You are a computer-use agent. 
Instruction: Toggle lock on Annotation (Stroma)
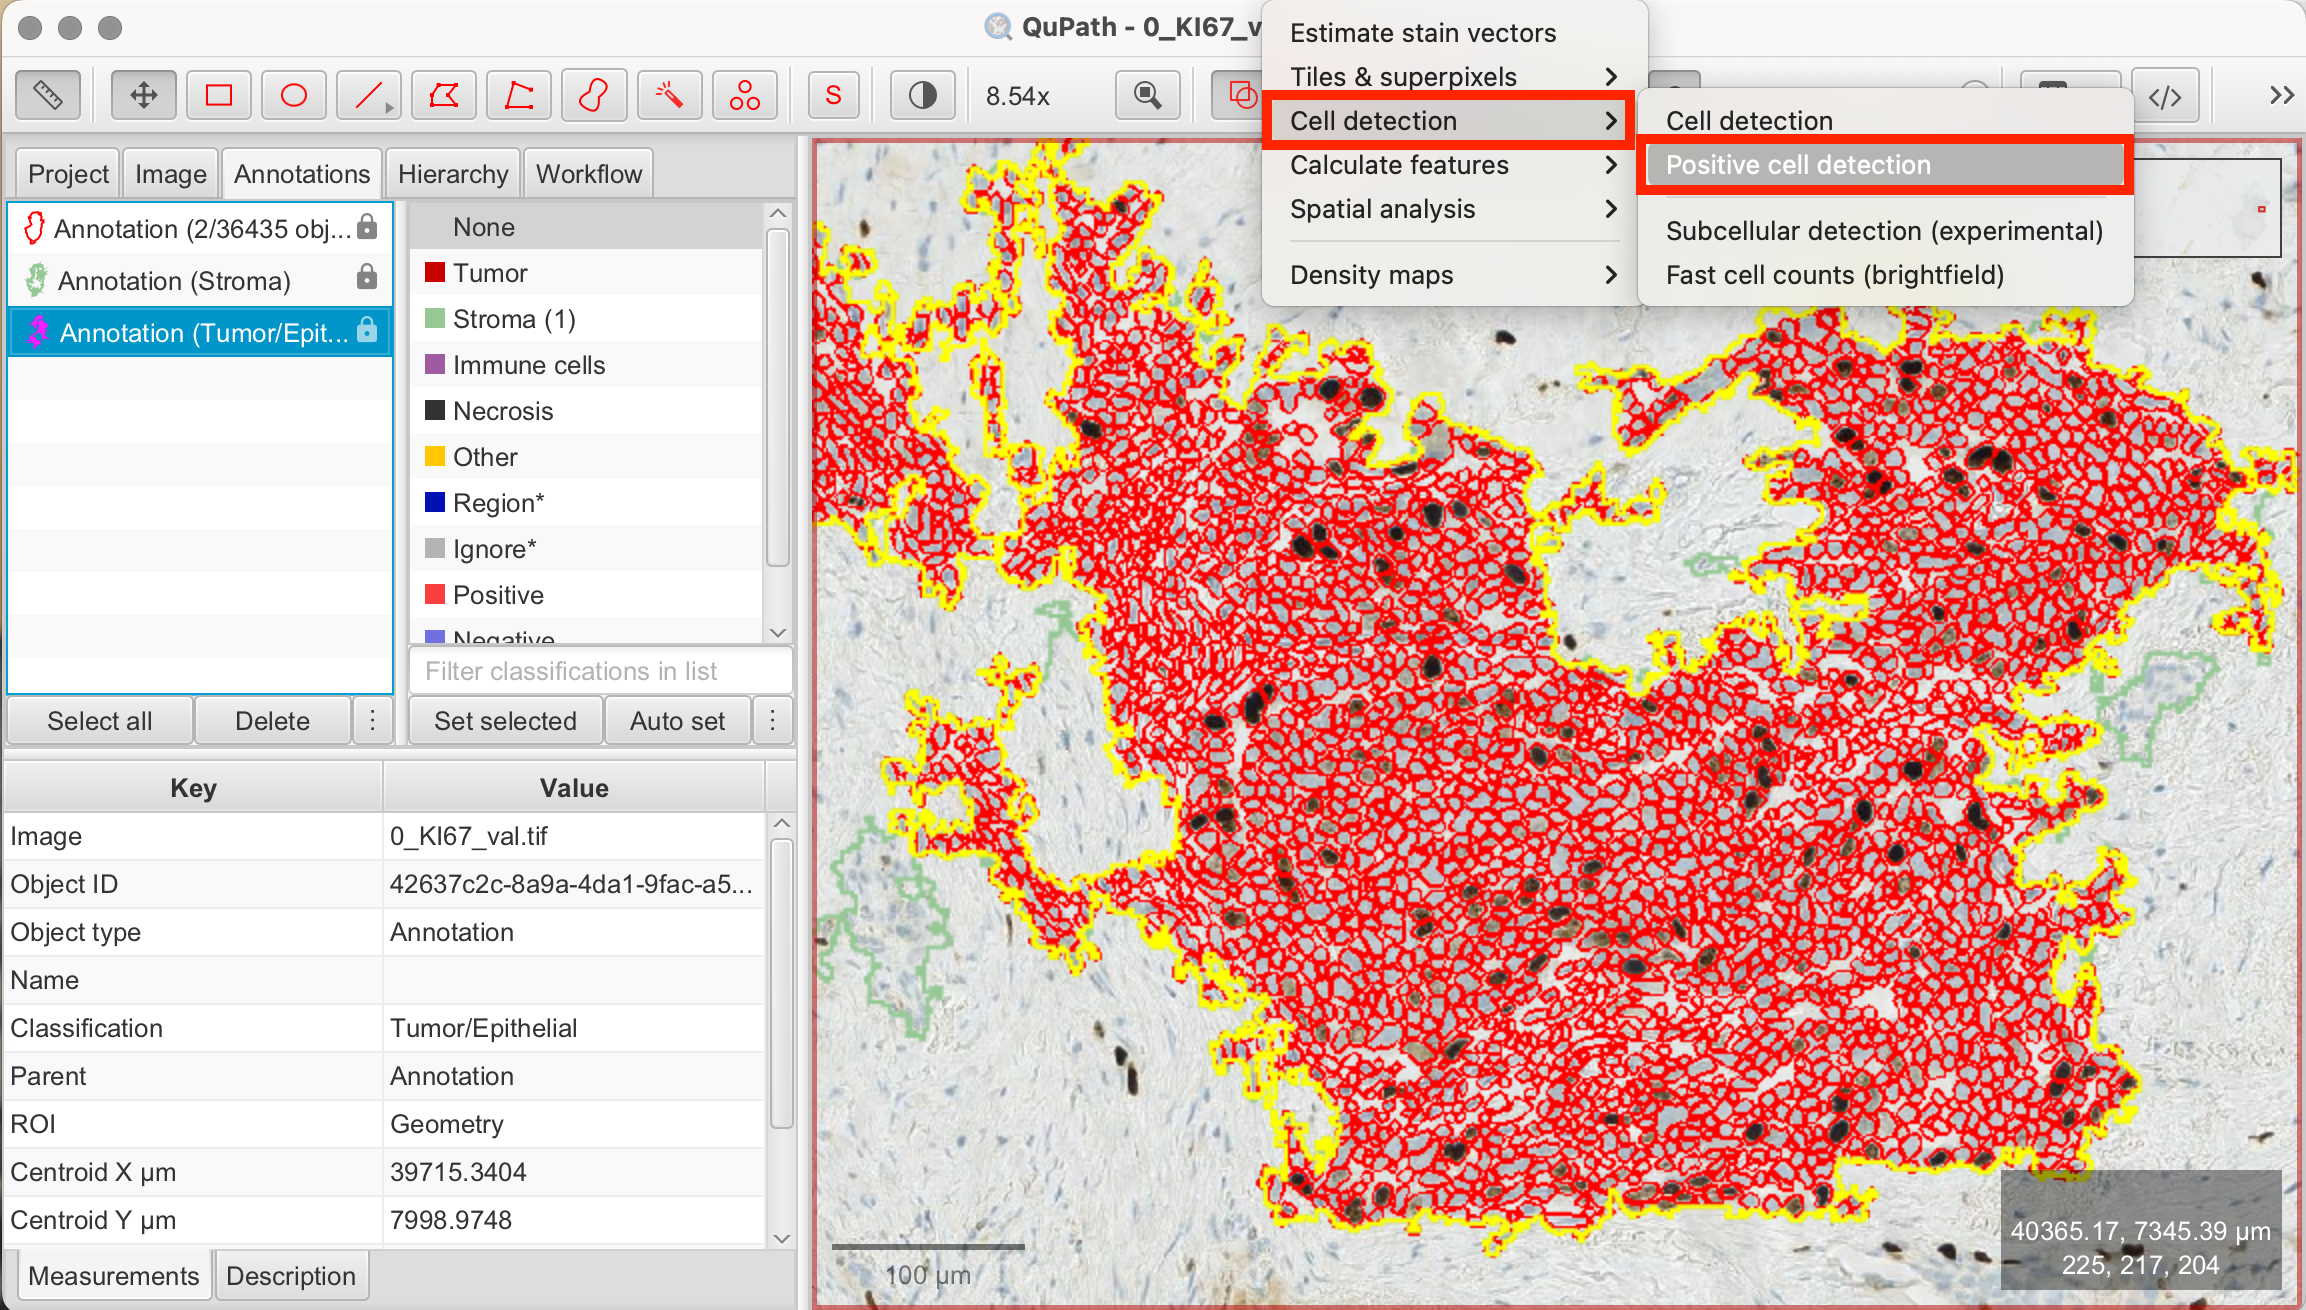tap(367, 279)
